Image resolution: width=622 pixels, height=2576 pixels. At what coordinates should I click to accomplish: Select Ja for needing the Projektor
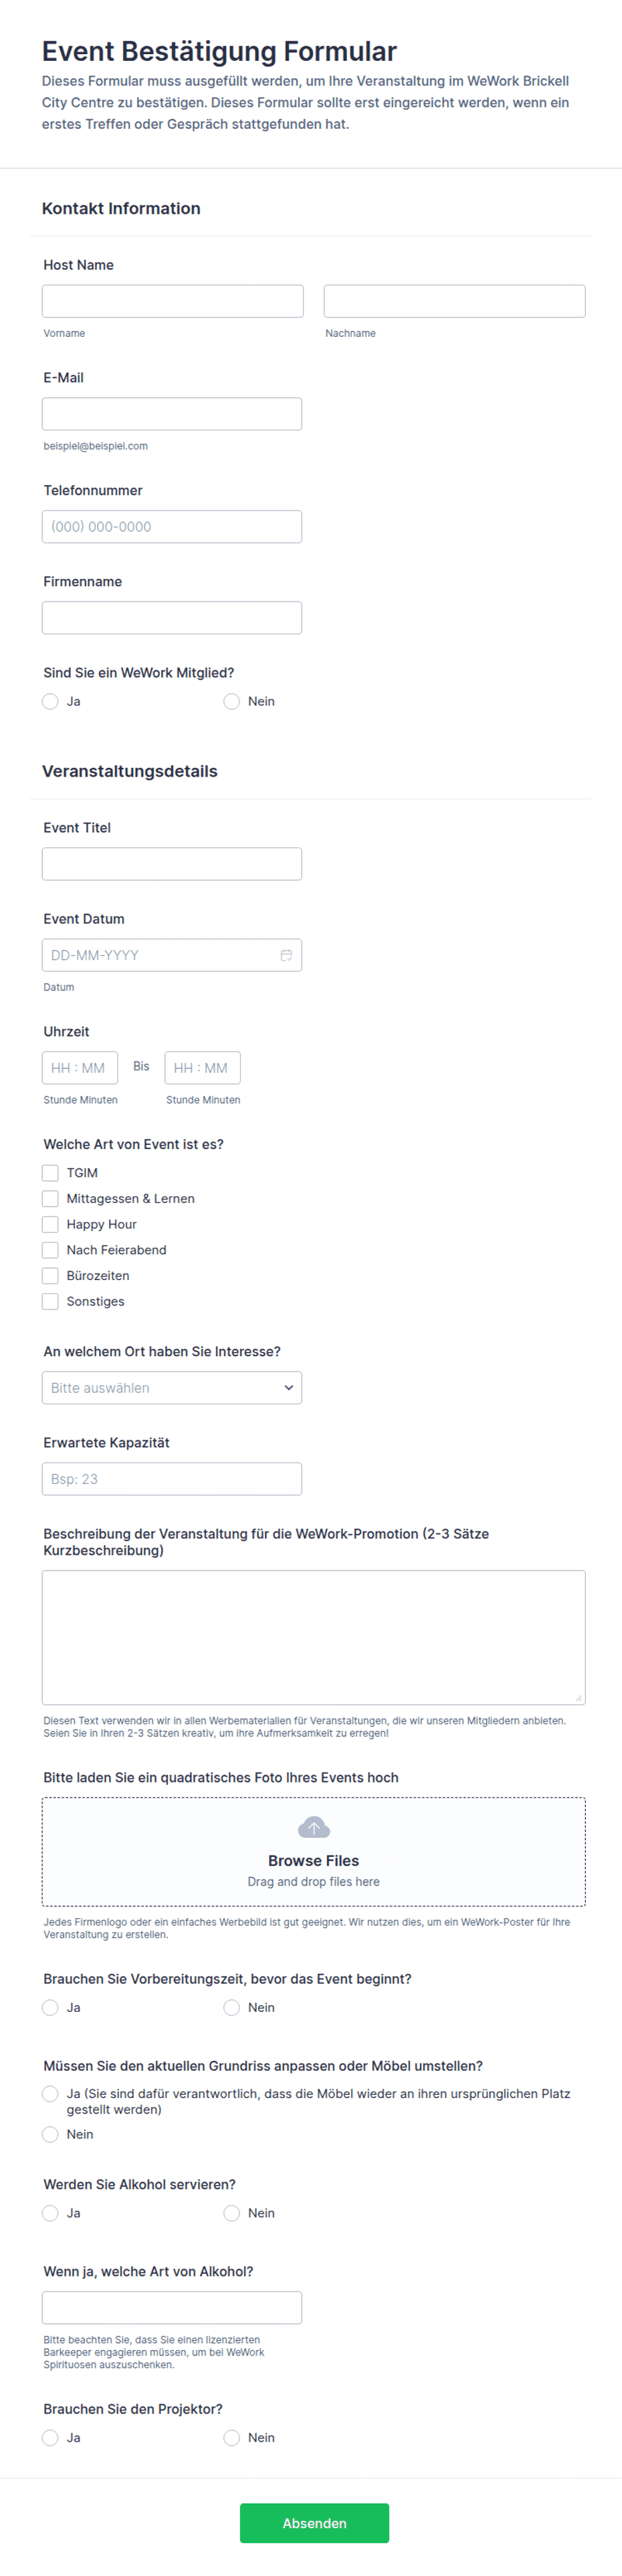coord(50,2438)
